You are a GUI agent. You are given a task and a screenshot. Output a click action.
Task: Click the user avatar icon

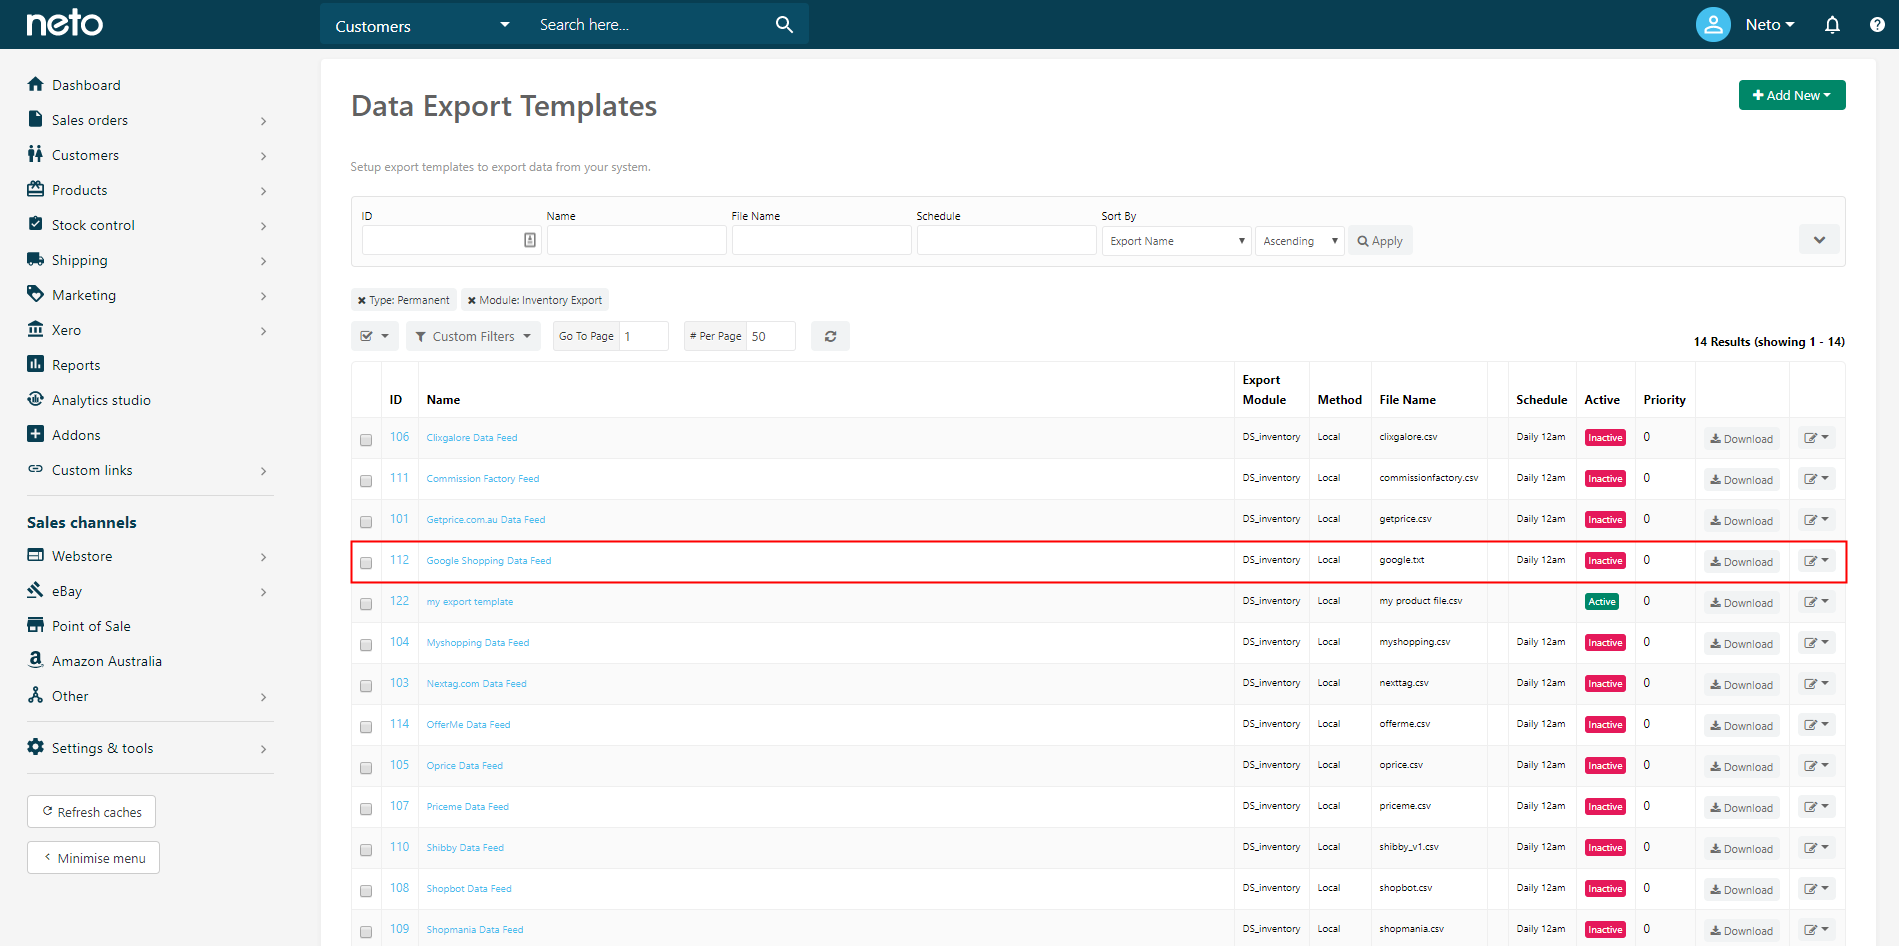tap(1713, 25)
